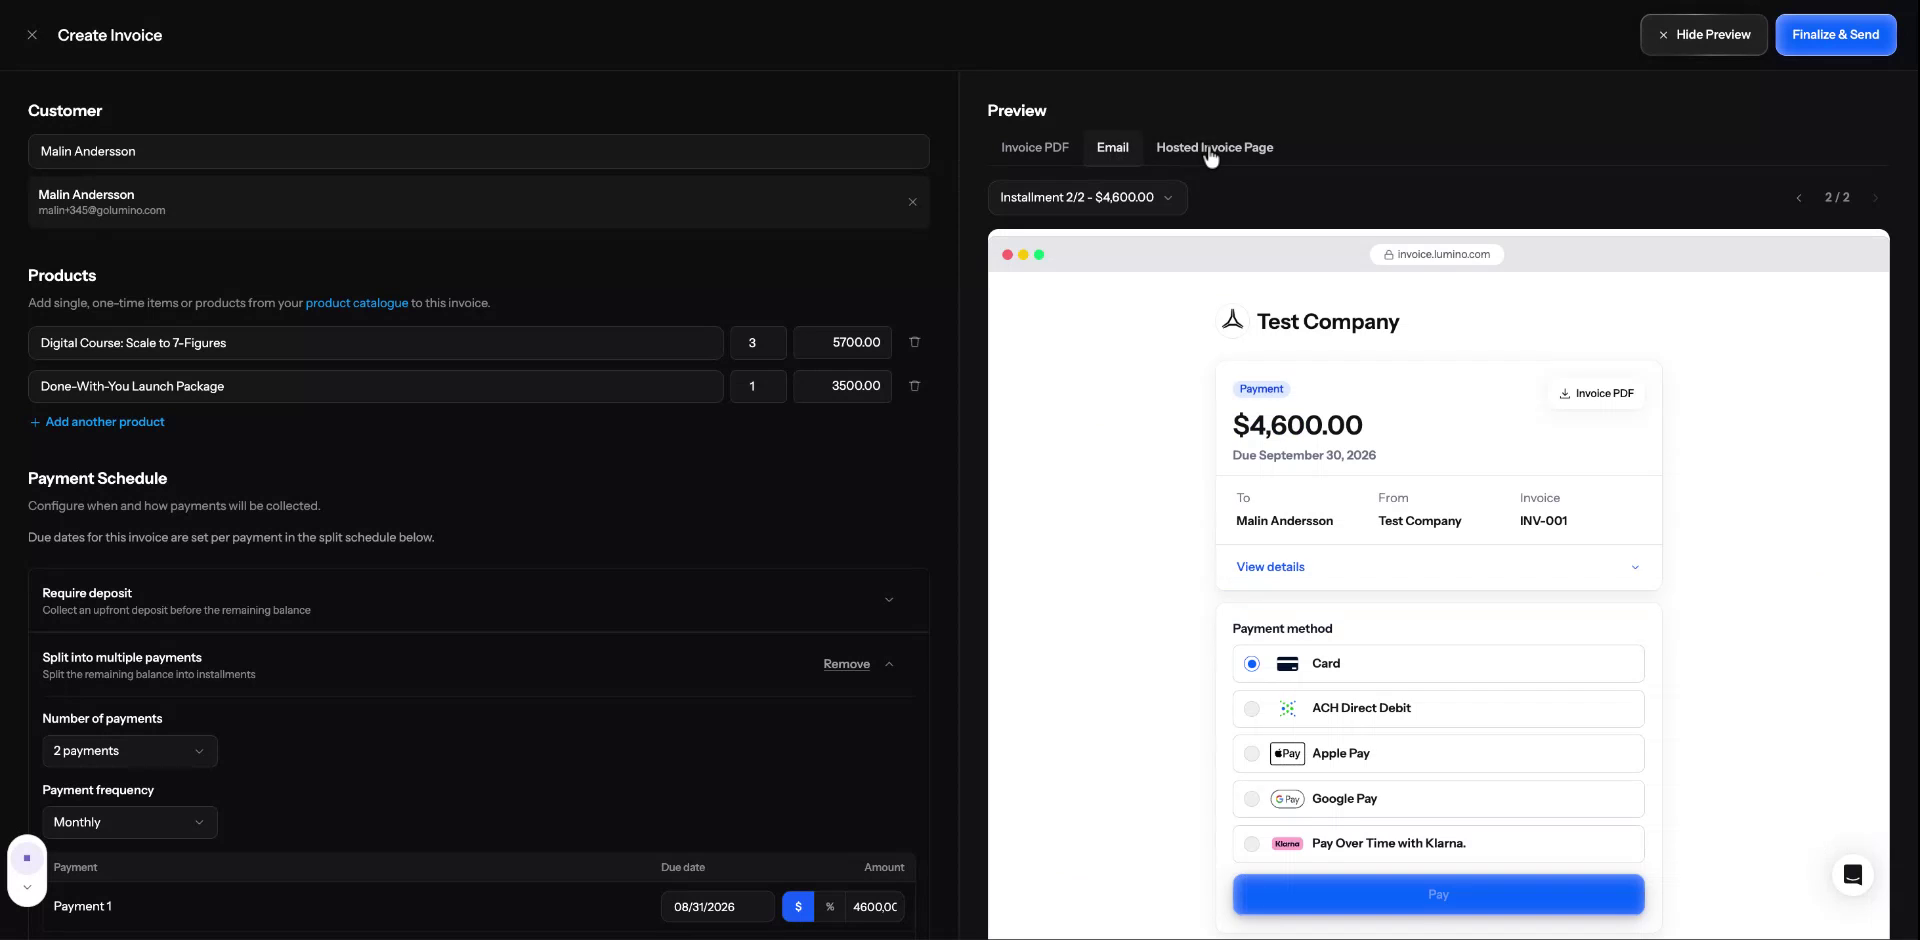Switch to Invoice PDF preview tab
1920x940 pixels.
point(1035,147)
